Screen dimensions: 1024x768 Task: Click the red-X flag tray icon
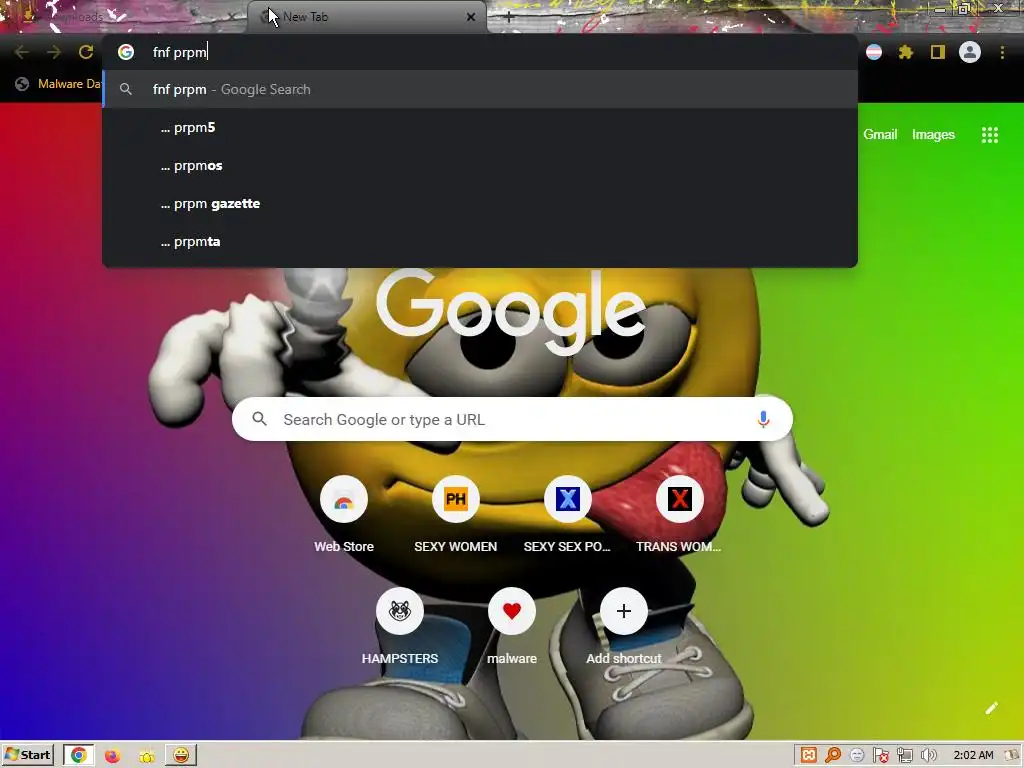(x=881, y=756)
